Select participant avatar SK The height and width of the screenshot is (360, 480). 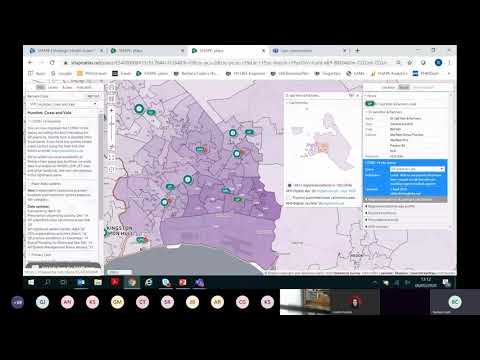coord(167,302)
